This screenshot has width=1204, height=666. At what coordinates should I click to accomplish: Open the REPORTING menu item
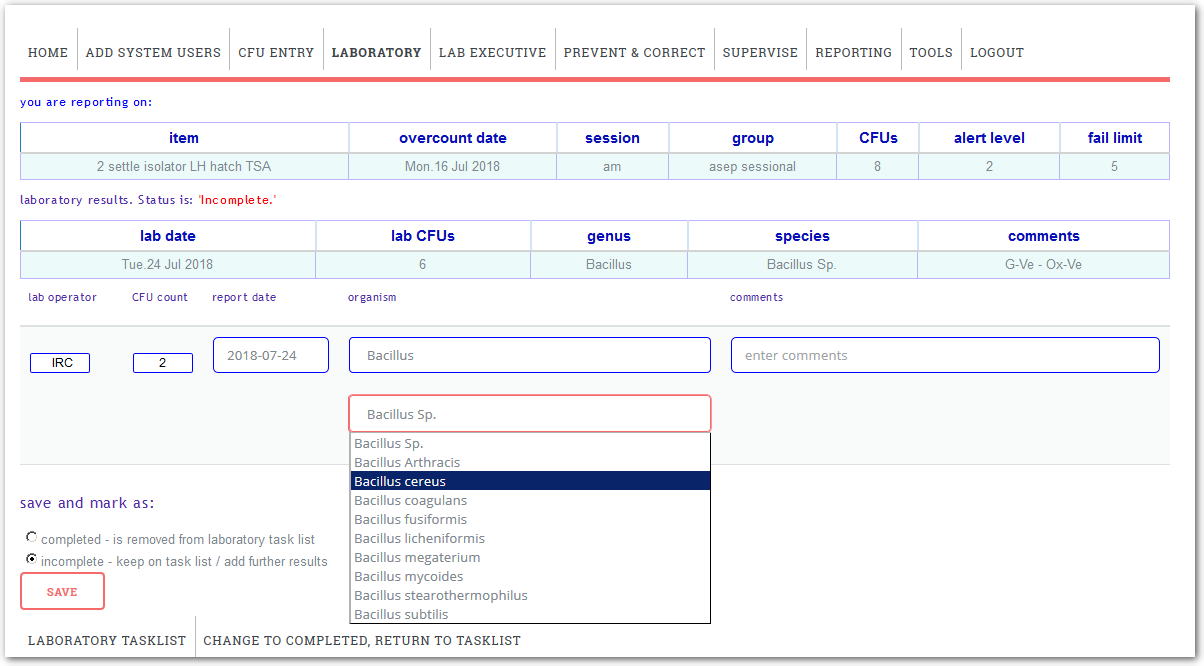click(853, 52)
